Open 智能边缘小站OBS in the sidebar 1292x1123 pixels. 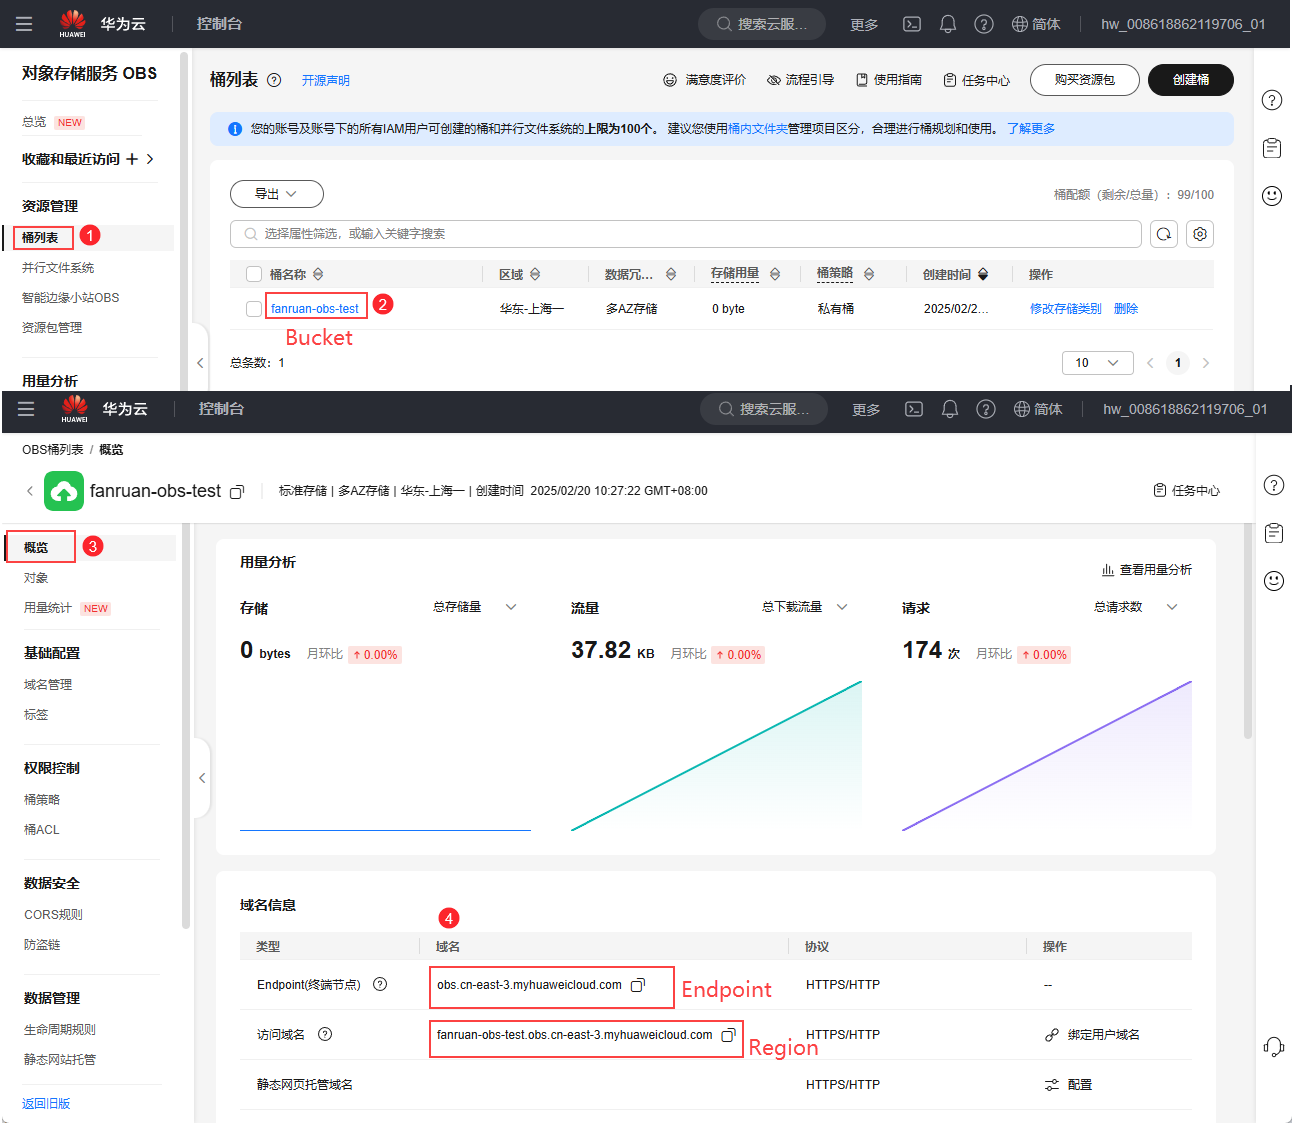tap(70, 298)
